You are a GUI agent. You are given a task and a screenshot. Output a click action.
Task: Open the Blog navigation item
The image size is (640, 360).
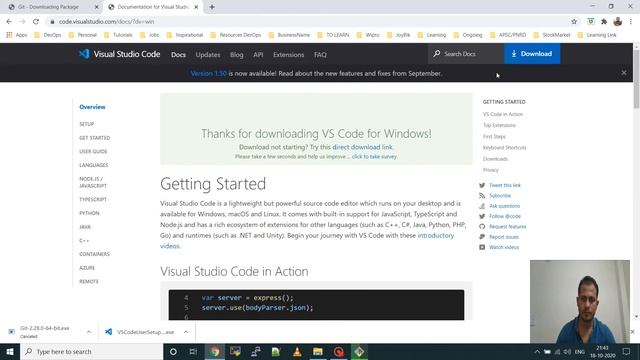(x=236, y=55)
